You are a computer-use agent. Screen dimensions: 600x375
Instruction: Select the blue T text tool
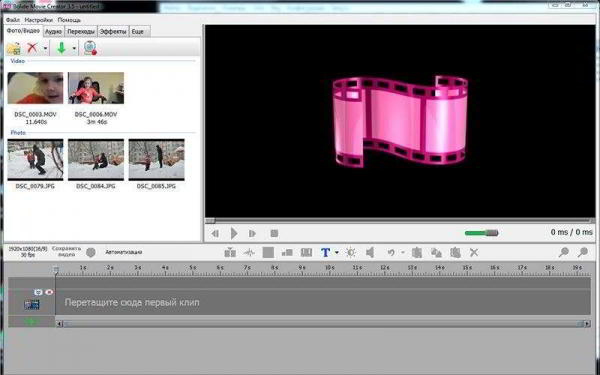click(x=325, y=253)
